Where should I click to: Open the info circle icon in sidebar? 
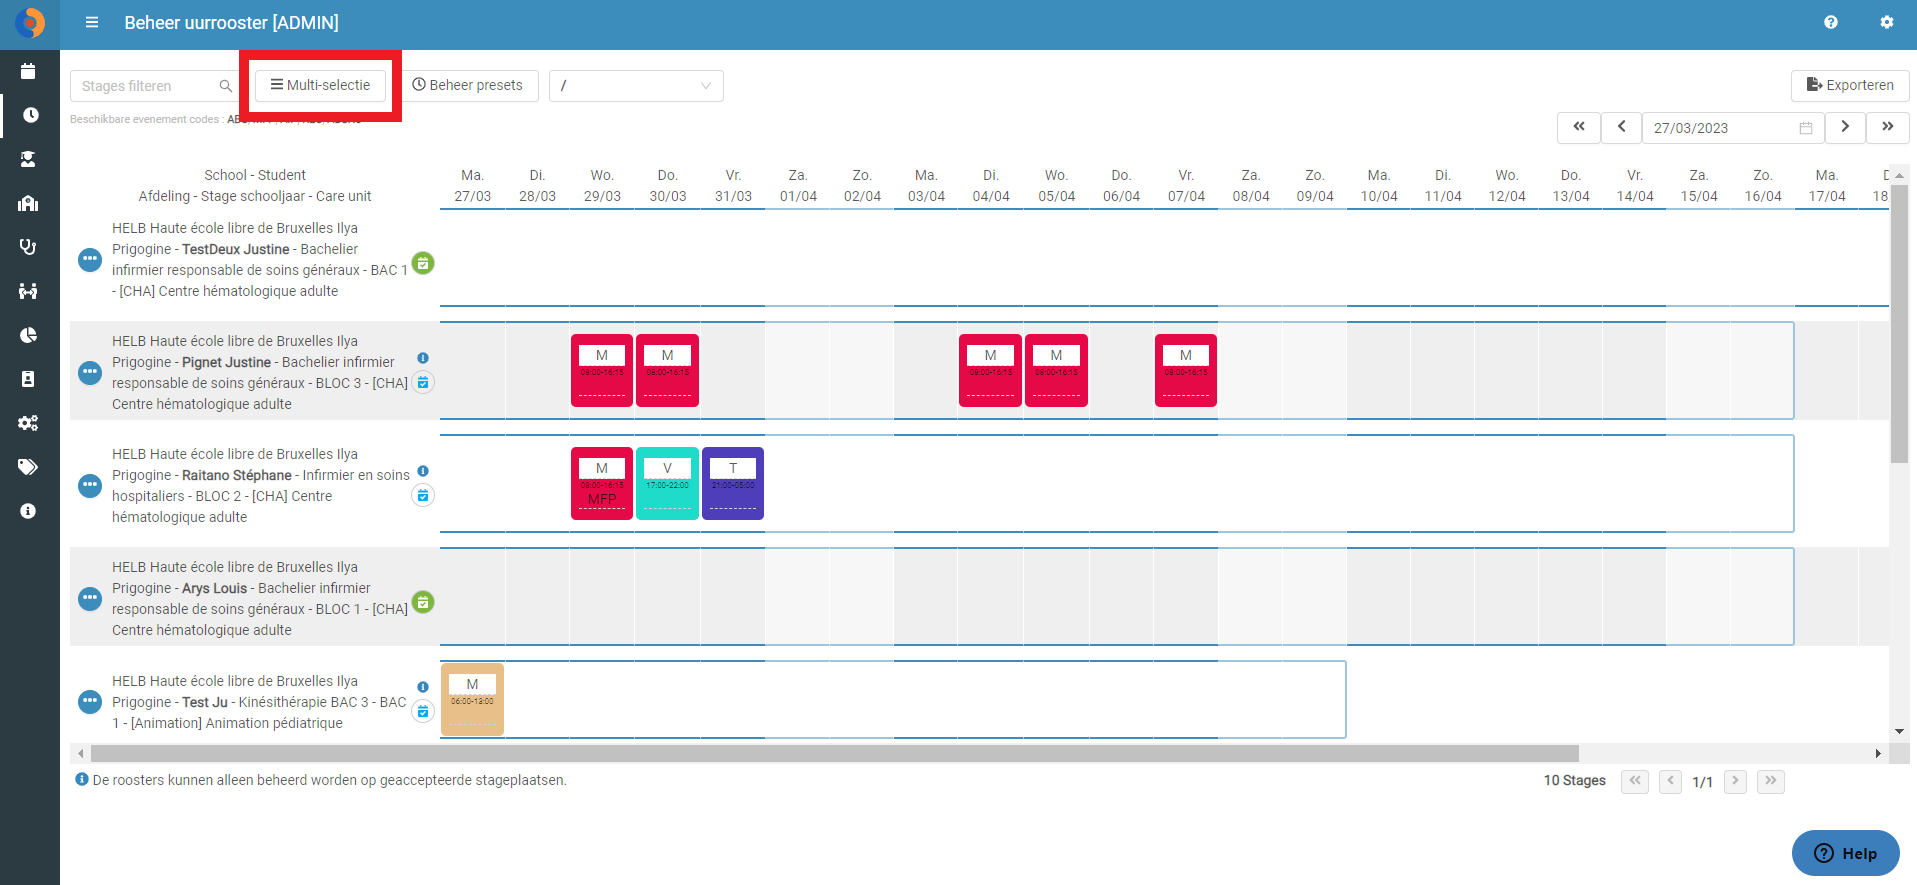pos(28,511)
